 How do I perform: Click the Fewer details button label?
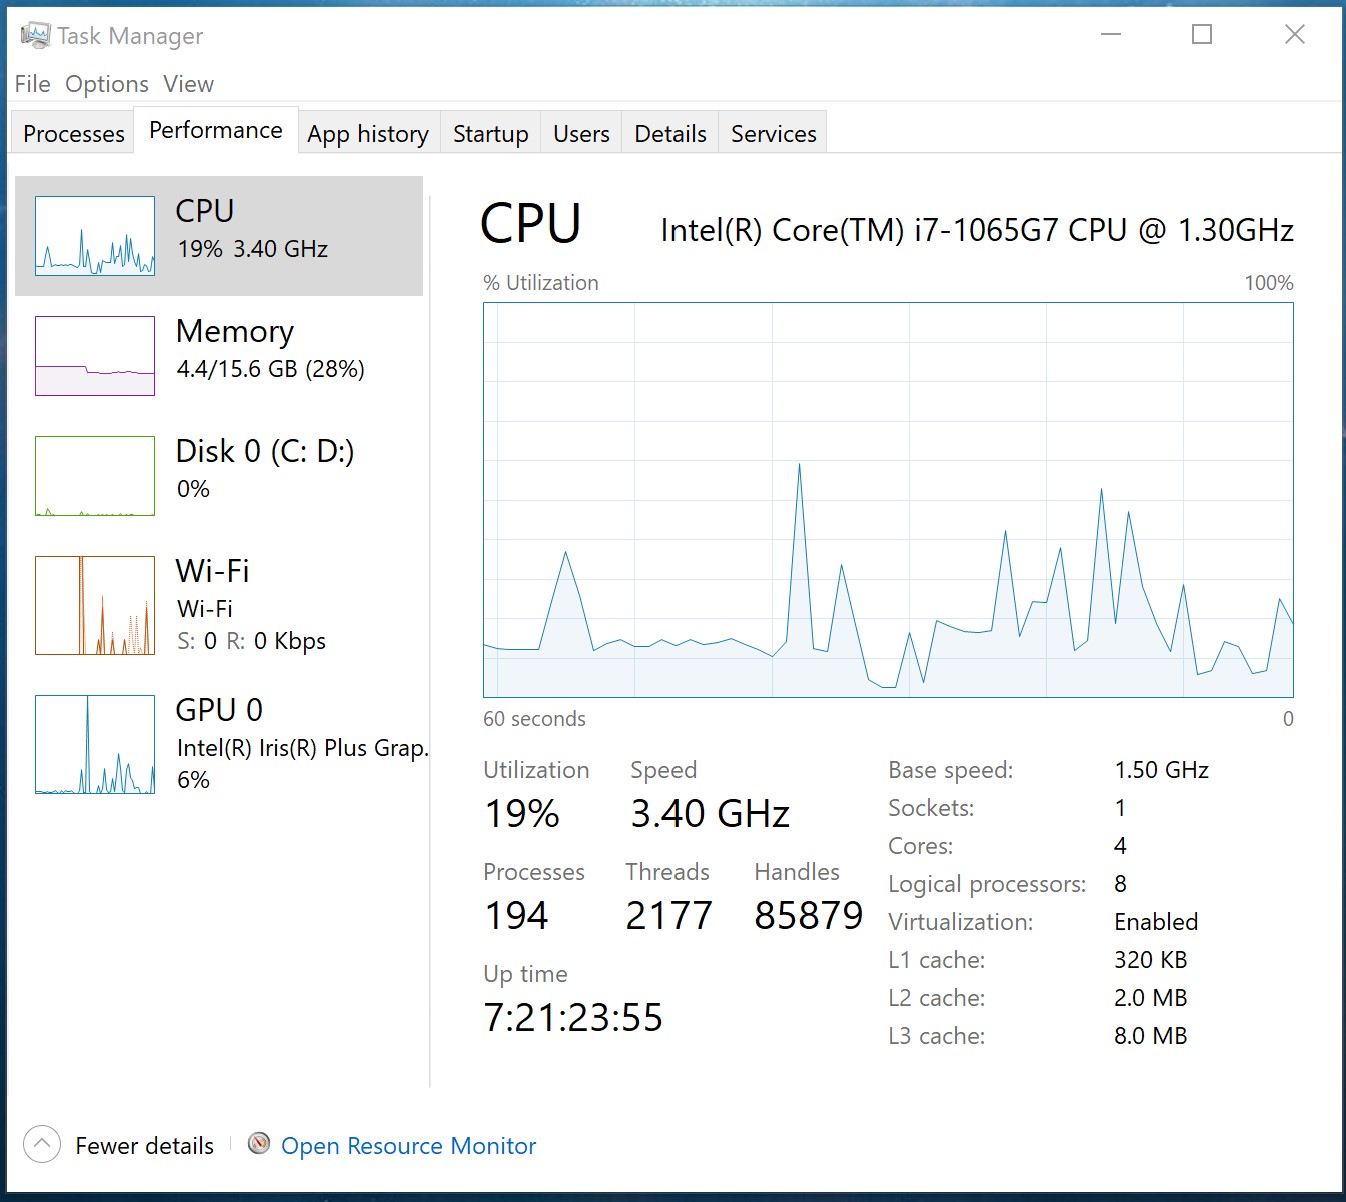145,1145
